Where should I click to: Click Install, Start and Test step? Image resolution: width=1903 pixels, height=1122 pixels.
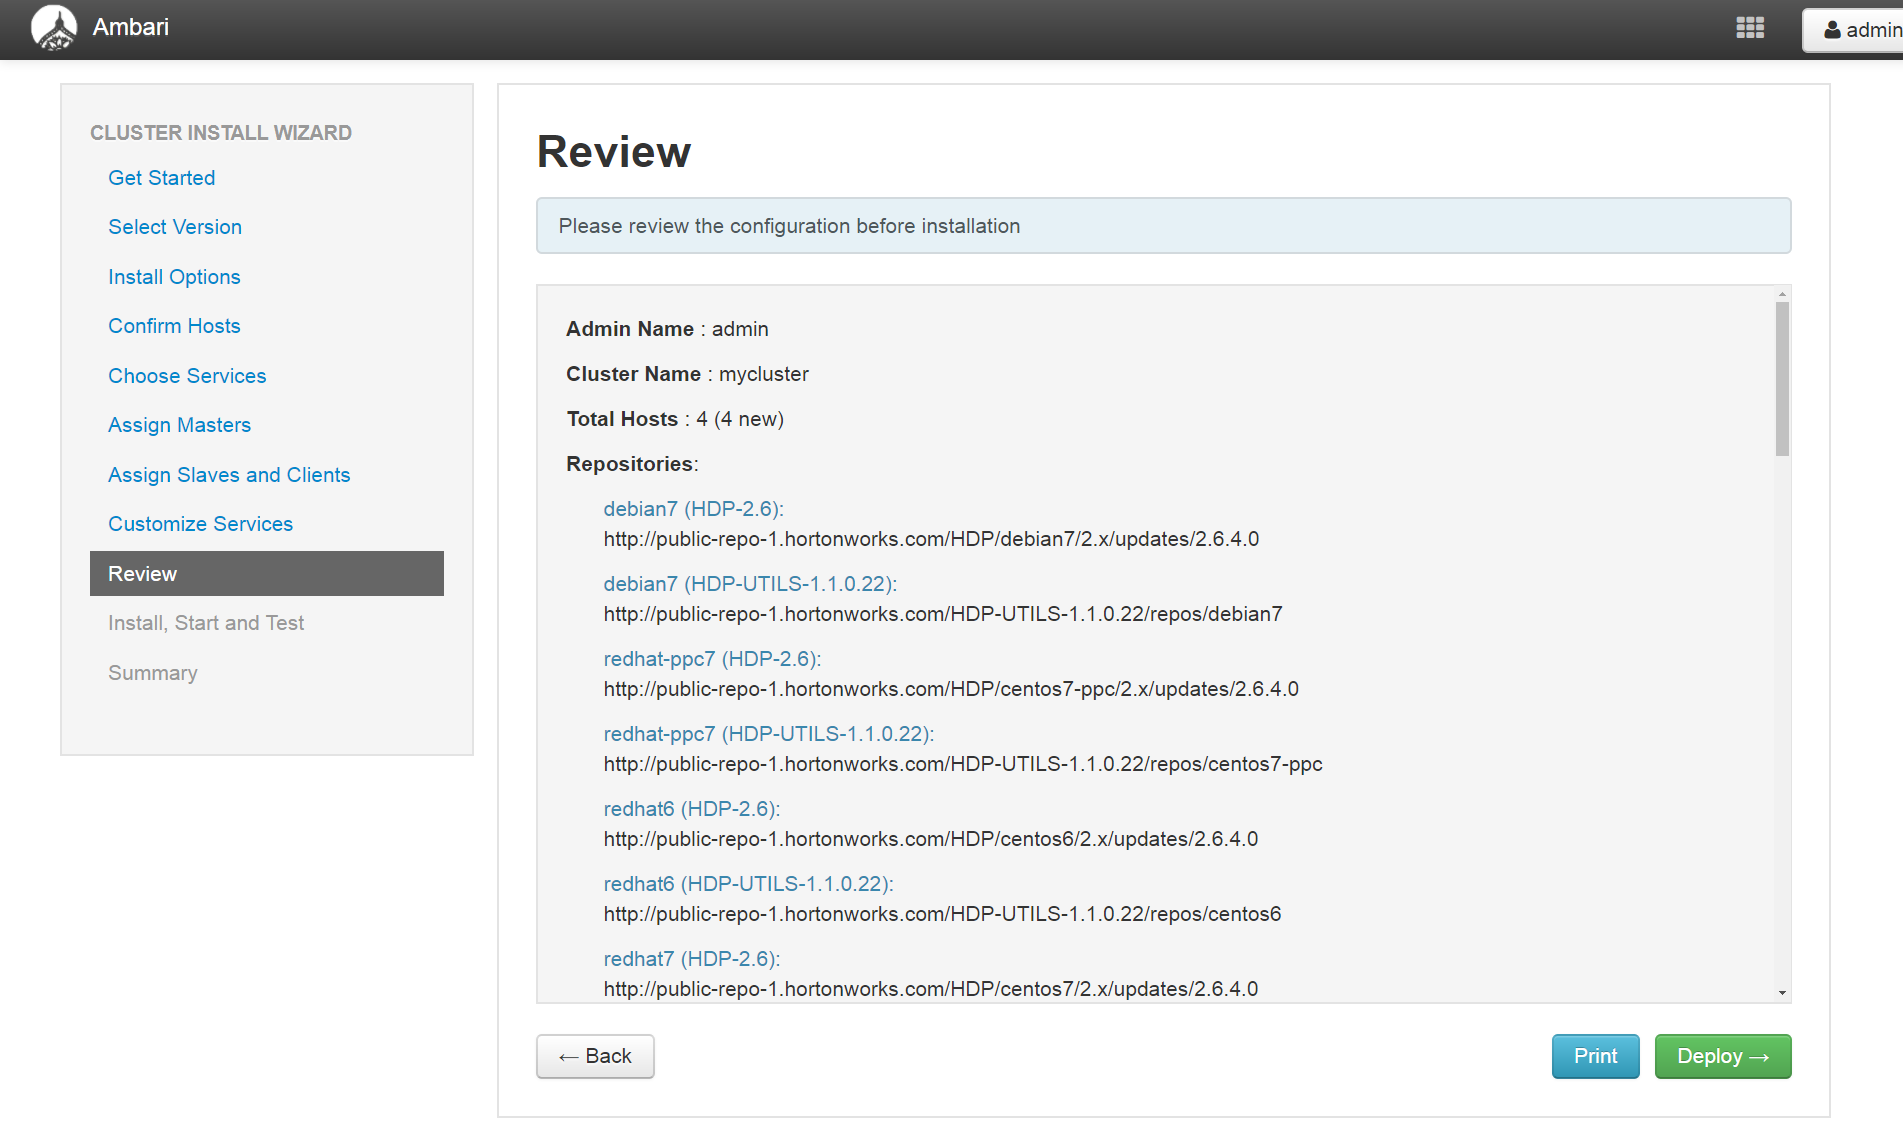point(206,623)
